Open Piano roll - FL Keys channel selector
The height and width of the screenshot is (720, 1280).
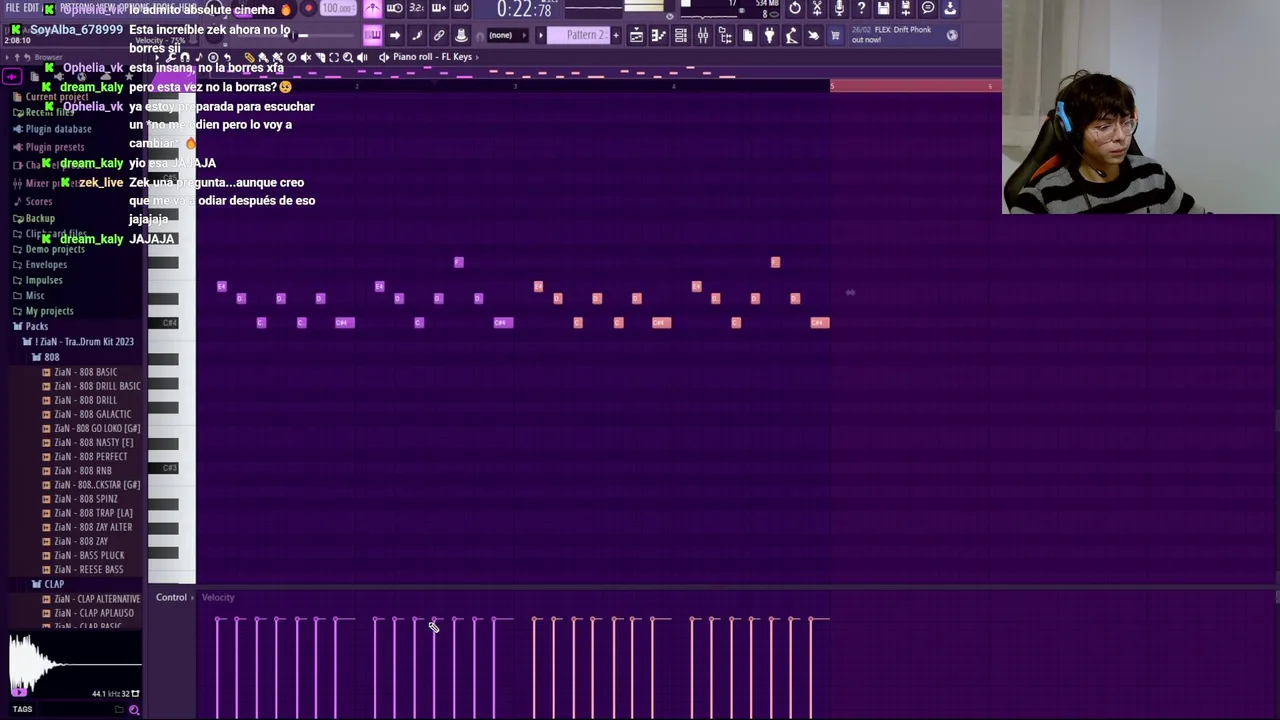point(432,57)
